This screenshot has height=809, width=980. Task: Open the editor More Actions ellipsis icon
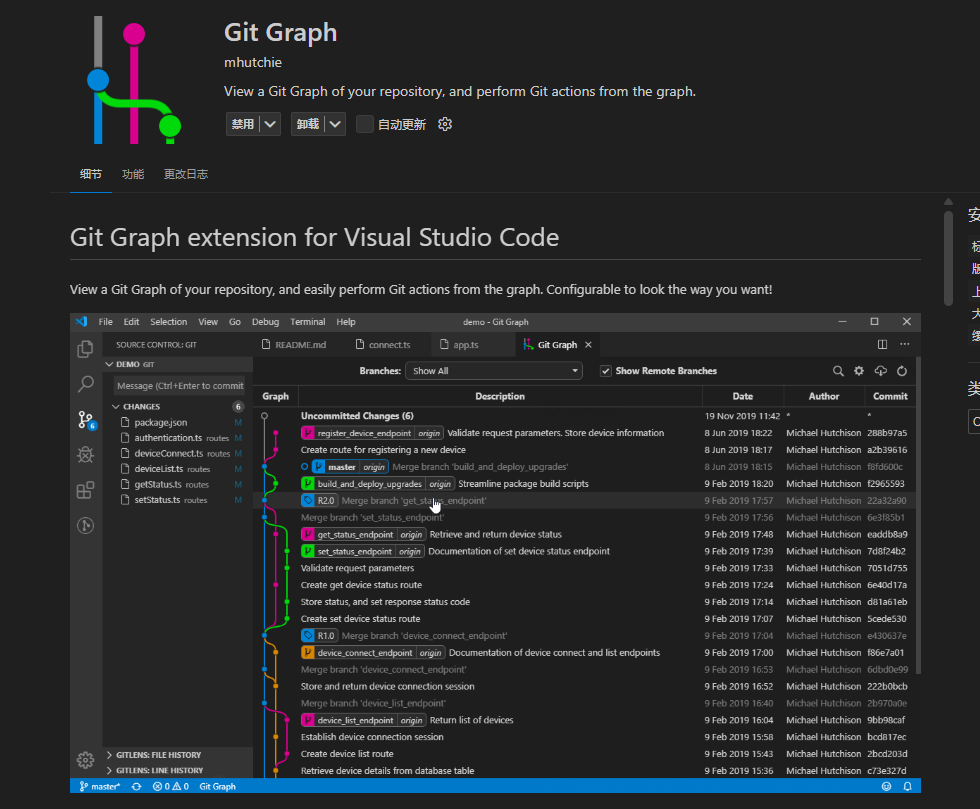904,344
